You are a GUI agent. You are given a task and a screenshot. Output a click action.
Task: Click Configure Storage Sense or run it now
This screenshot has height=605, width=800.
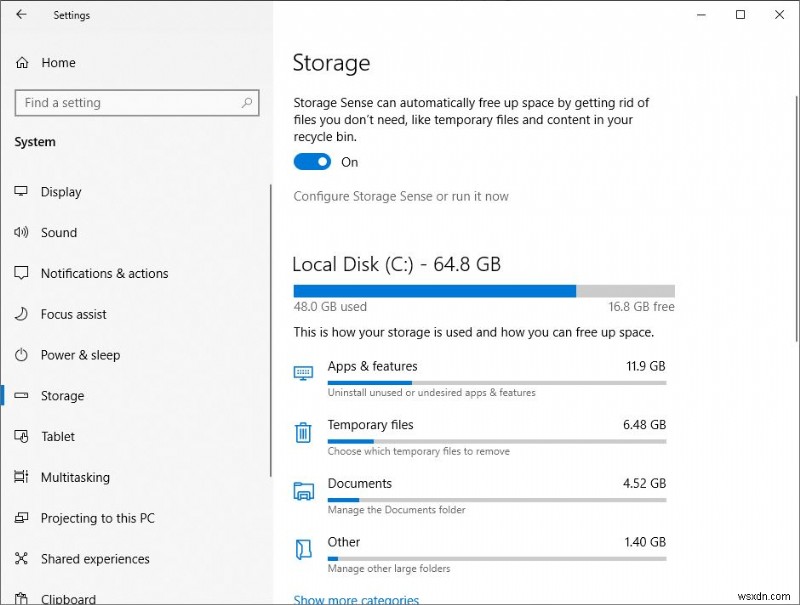(400, 196)
